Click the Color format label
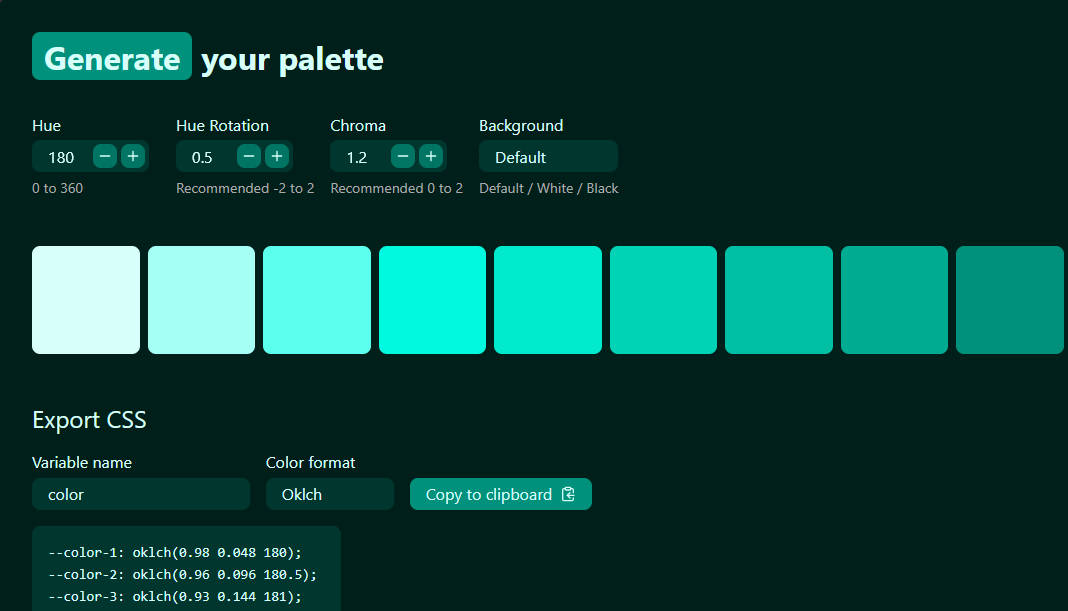 pyautogui.click(x=311, y=463)
